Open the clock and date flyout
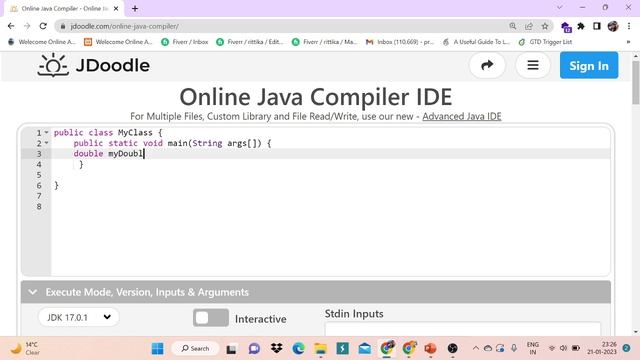 pos(602,348)
